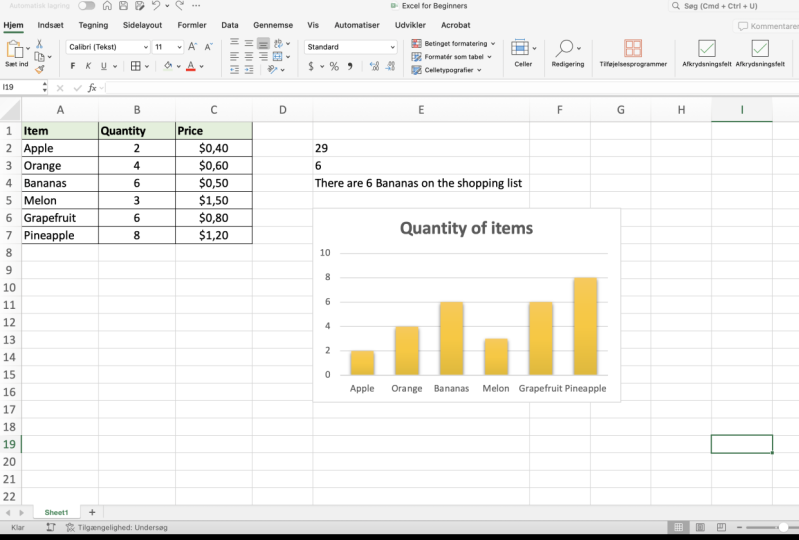Select the Hjem ribbon tab
The height and width of the screenshot is (540, 799).
[13, 25]
